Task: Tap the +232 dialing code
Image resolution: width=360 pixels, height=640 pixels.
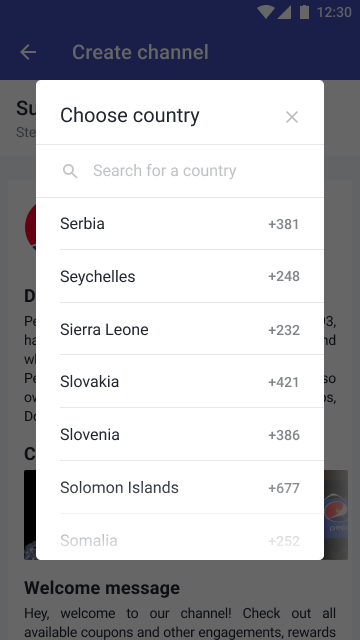Action: pyautogui.click(x=284, y=330)
